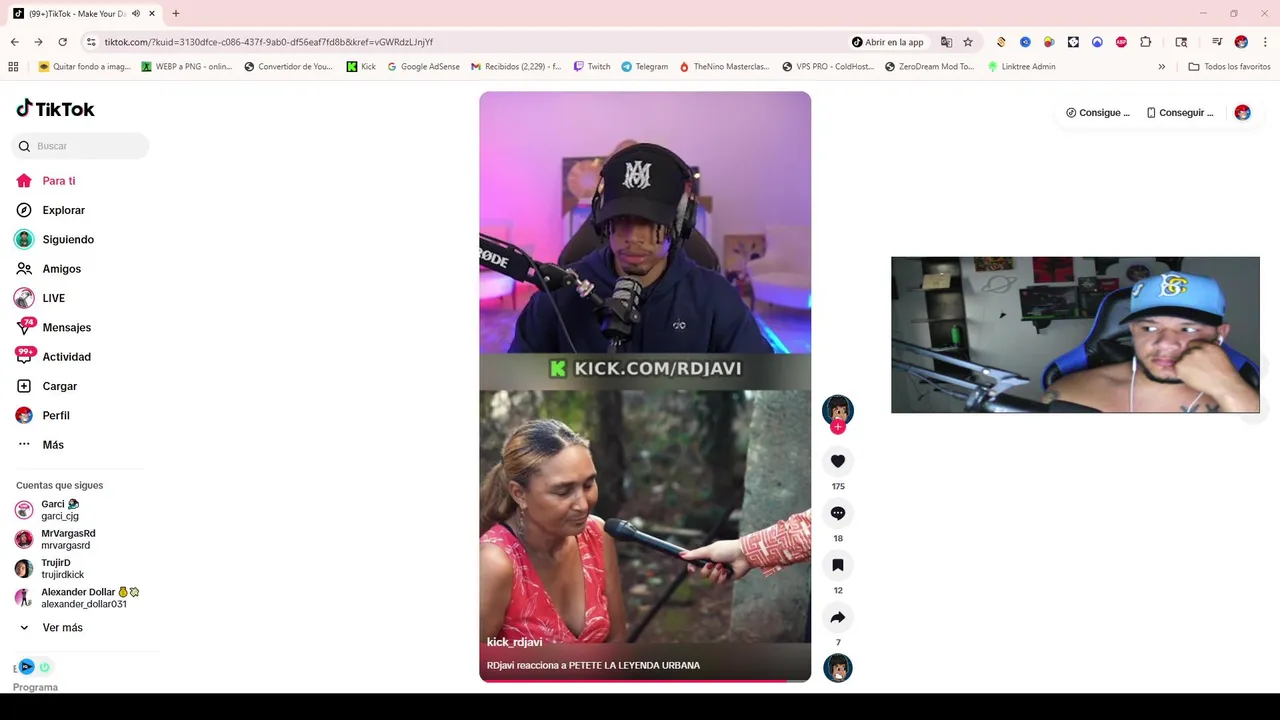
Task: Click the browser forward arrow
Action: point(38,42)
